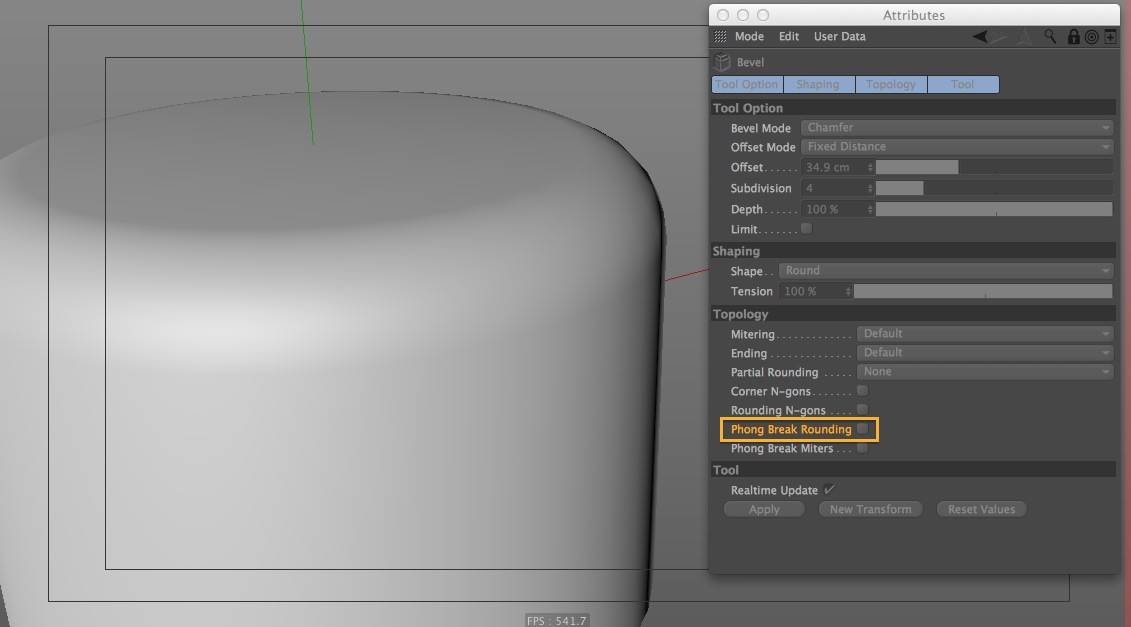Open the Shape dropdown showing Round

pos(946,271)
